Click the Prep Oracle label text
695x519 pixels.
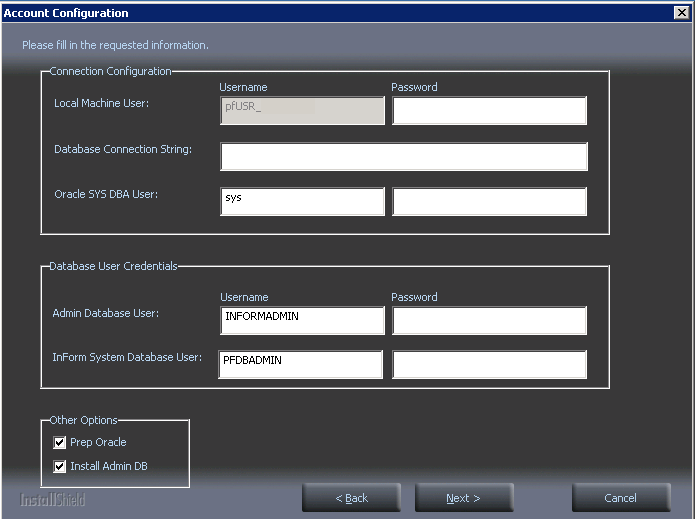point(98,442)
